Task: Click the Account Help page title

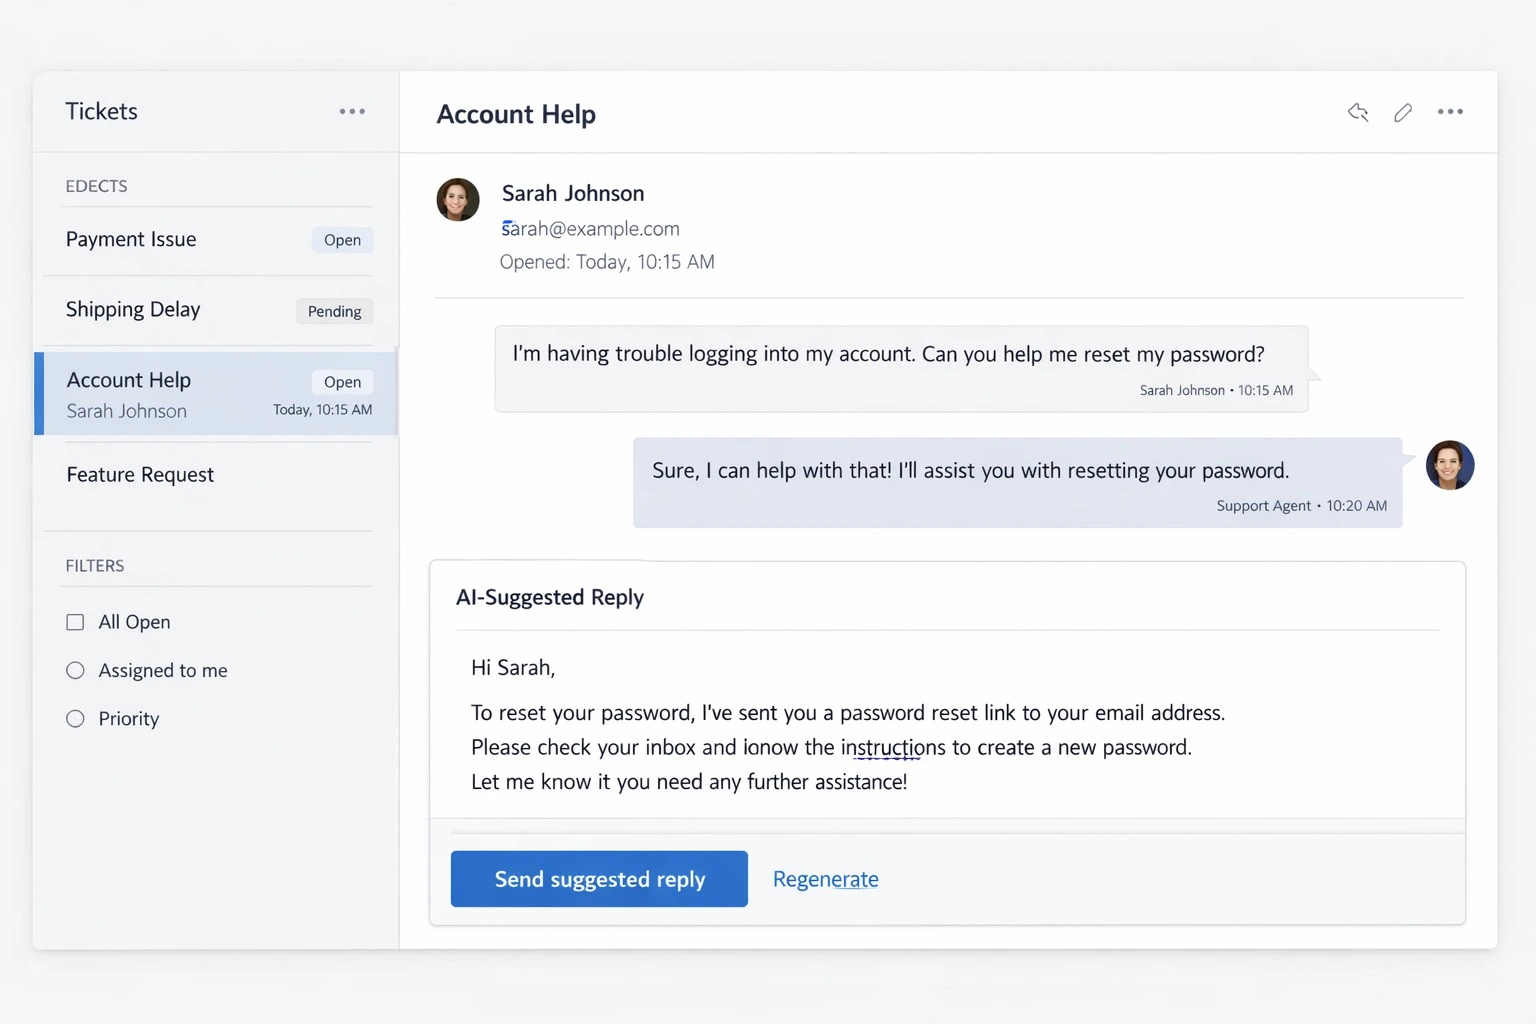Action: 516,114
